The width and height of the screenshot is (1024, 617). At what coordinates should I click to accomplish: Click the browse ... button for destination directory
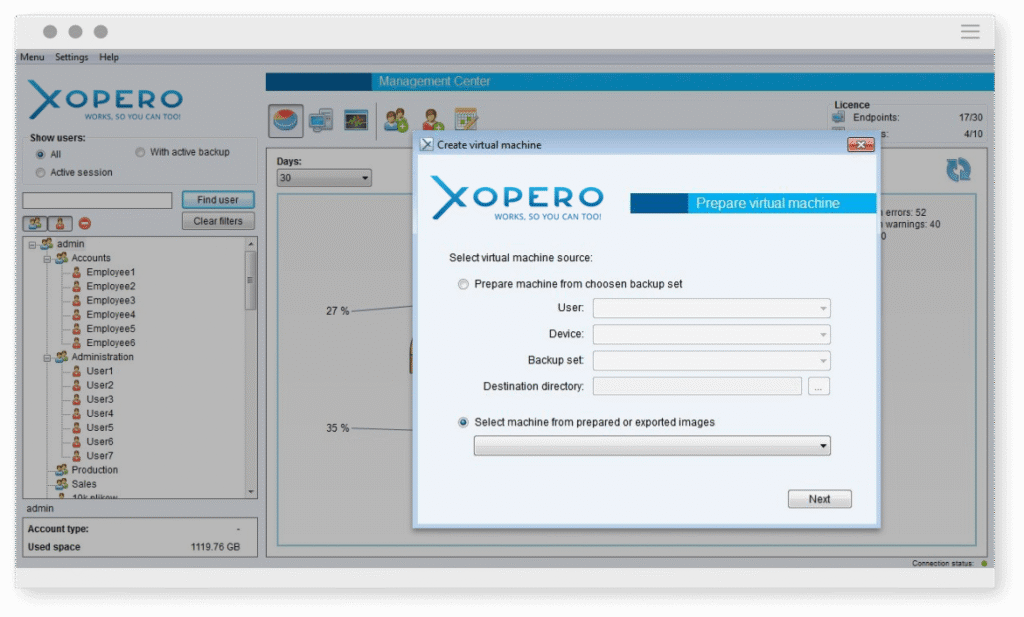pyautogui.click(x=818, y=387)
